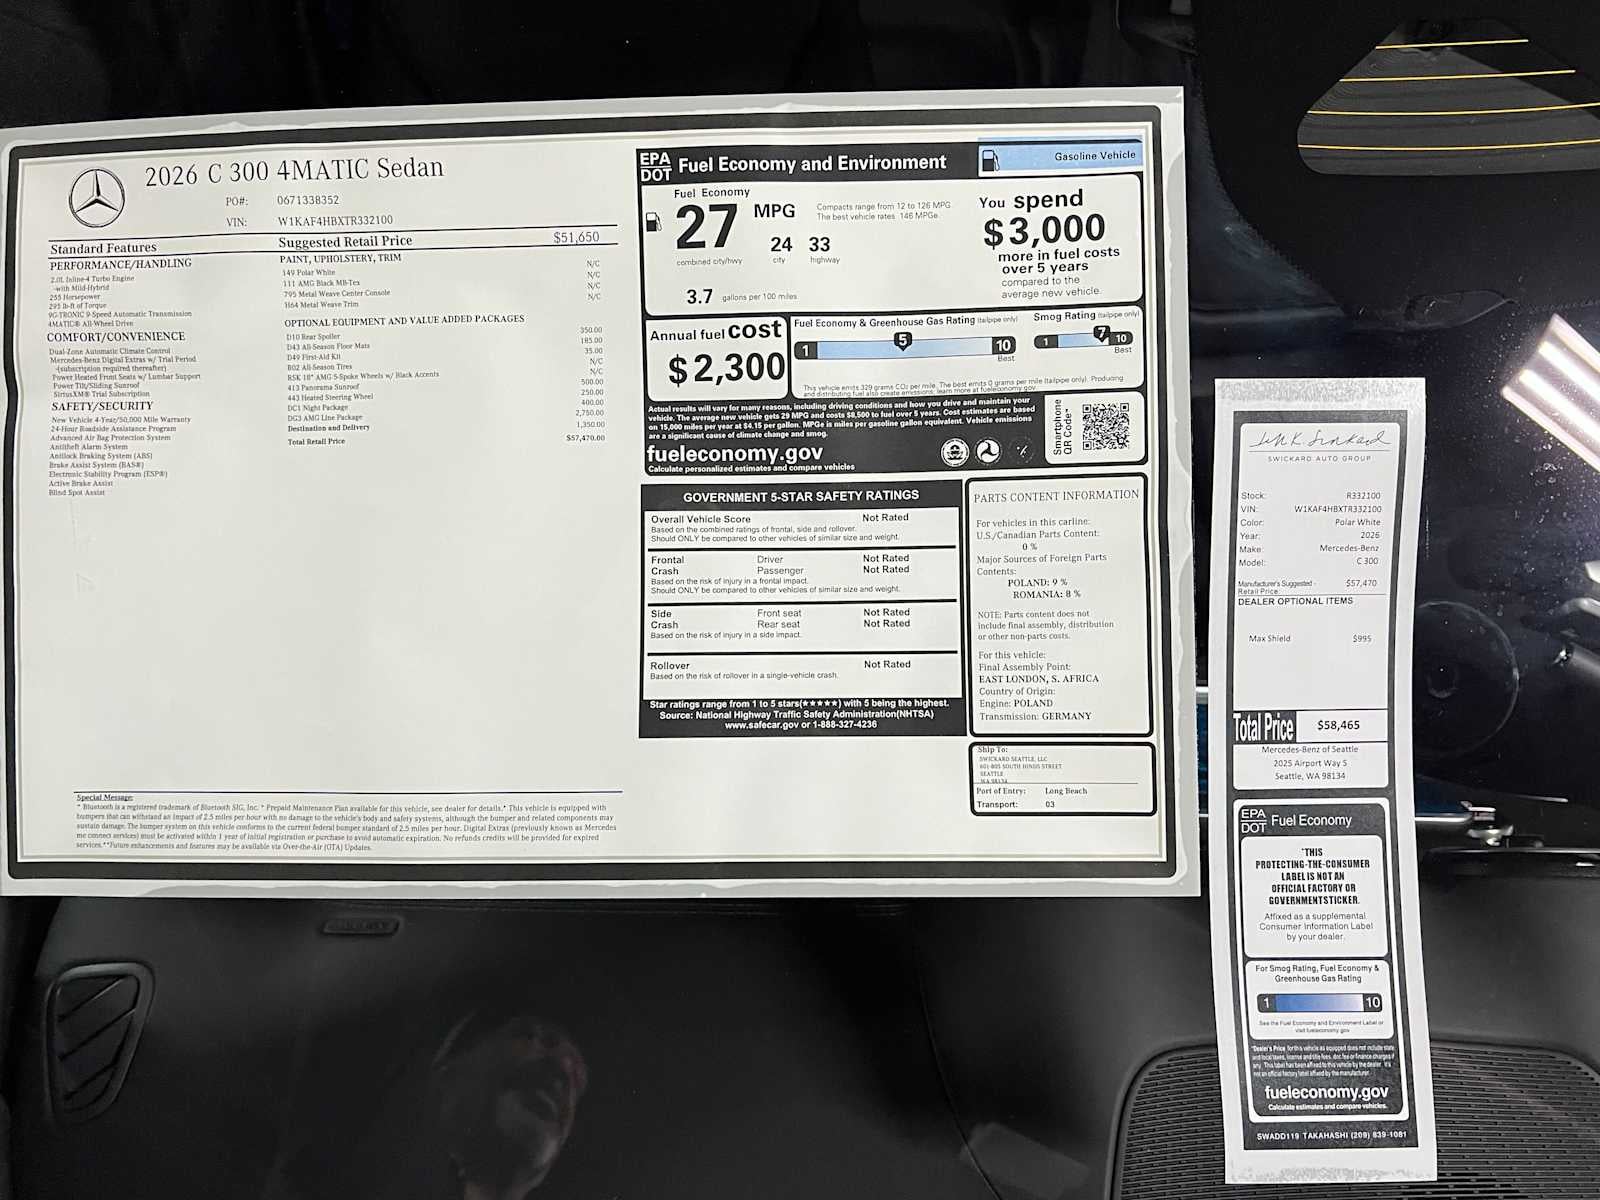Click the "D49 First-Aid Kit" option
Image resolution: width=1600 pixels, height=1200 pixels.
[x=313, y=357]
